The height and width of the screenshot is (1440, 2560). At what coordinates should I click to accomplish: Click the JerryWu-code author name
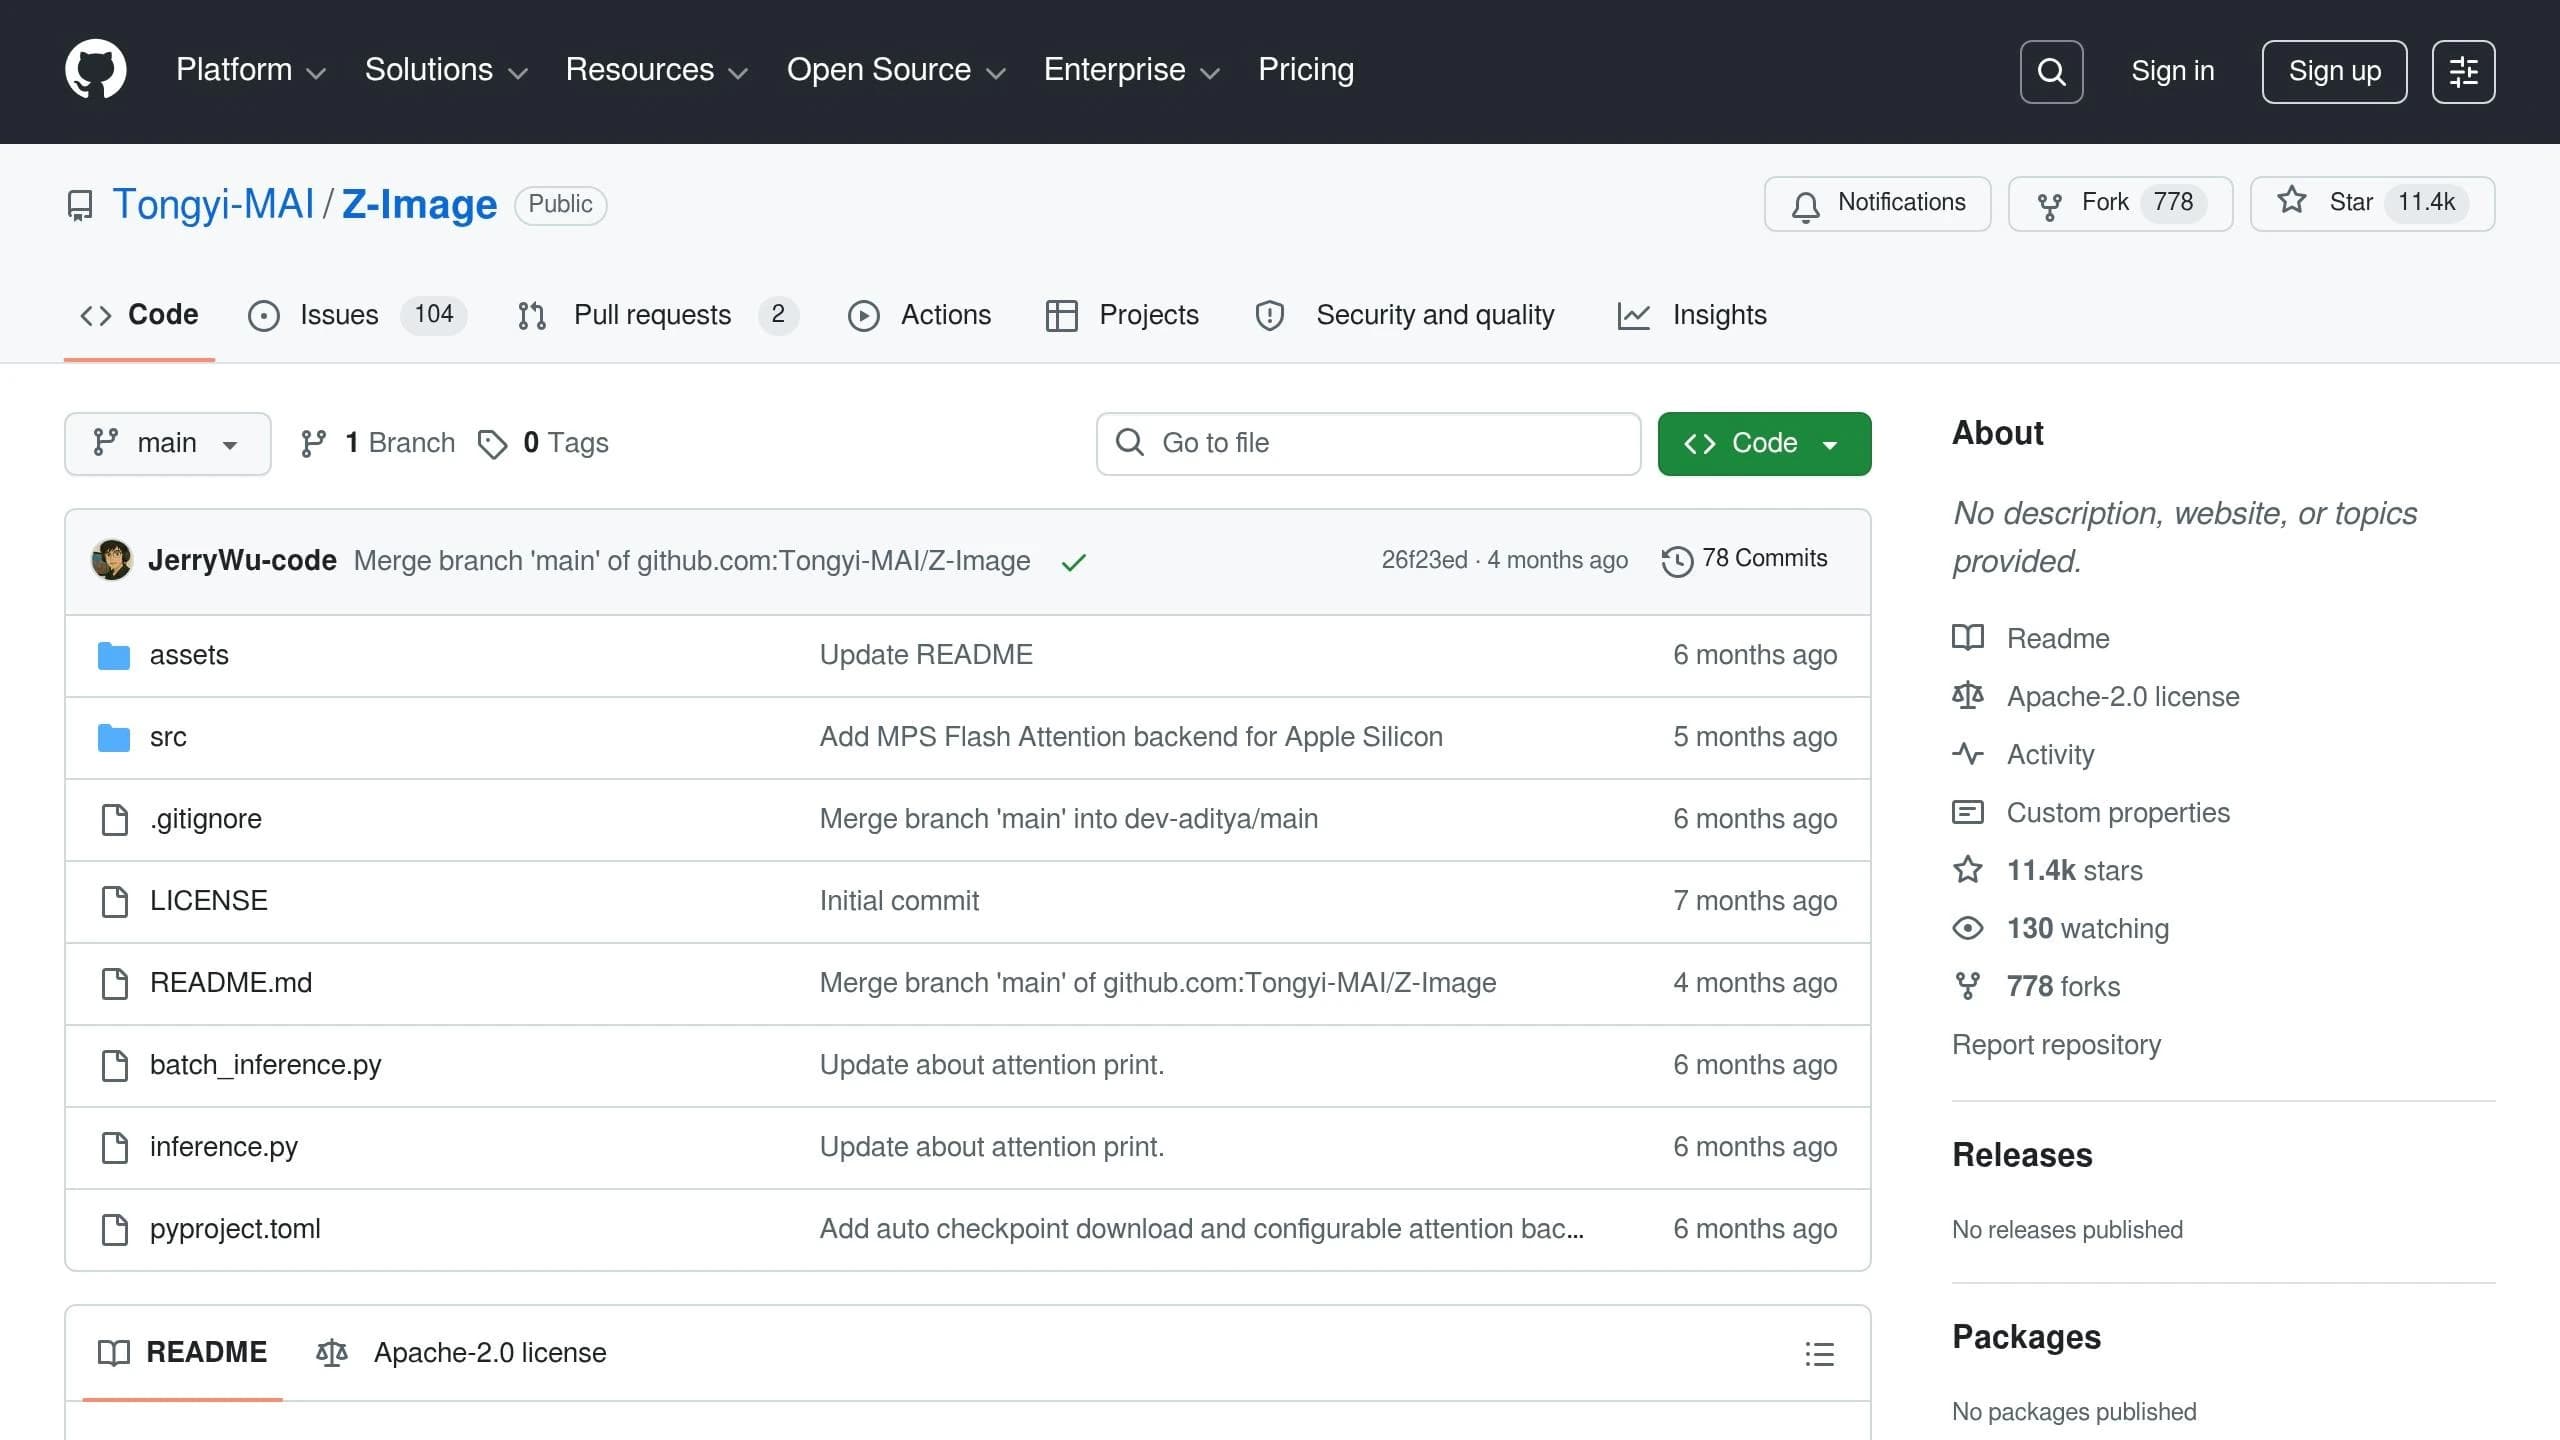pos(242,560)
